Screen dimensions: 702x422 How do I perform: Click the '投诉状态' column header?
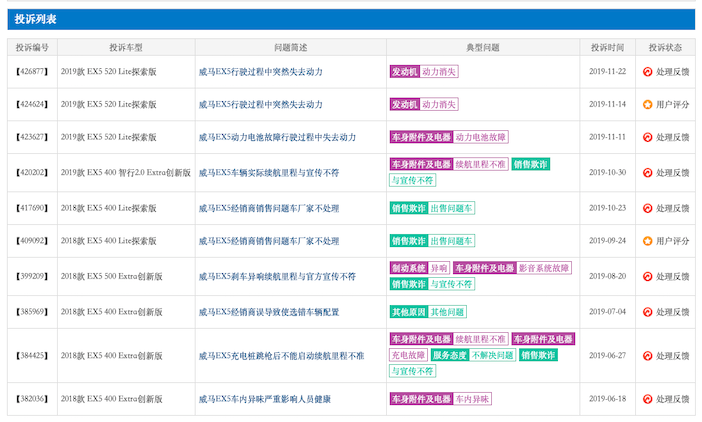[x=665, y=47]
